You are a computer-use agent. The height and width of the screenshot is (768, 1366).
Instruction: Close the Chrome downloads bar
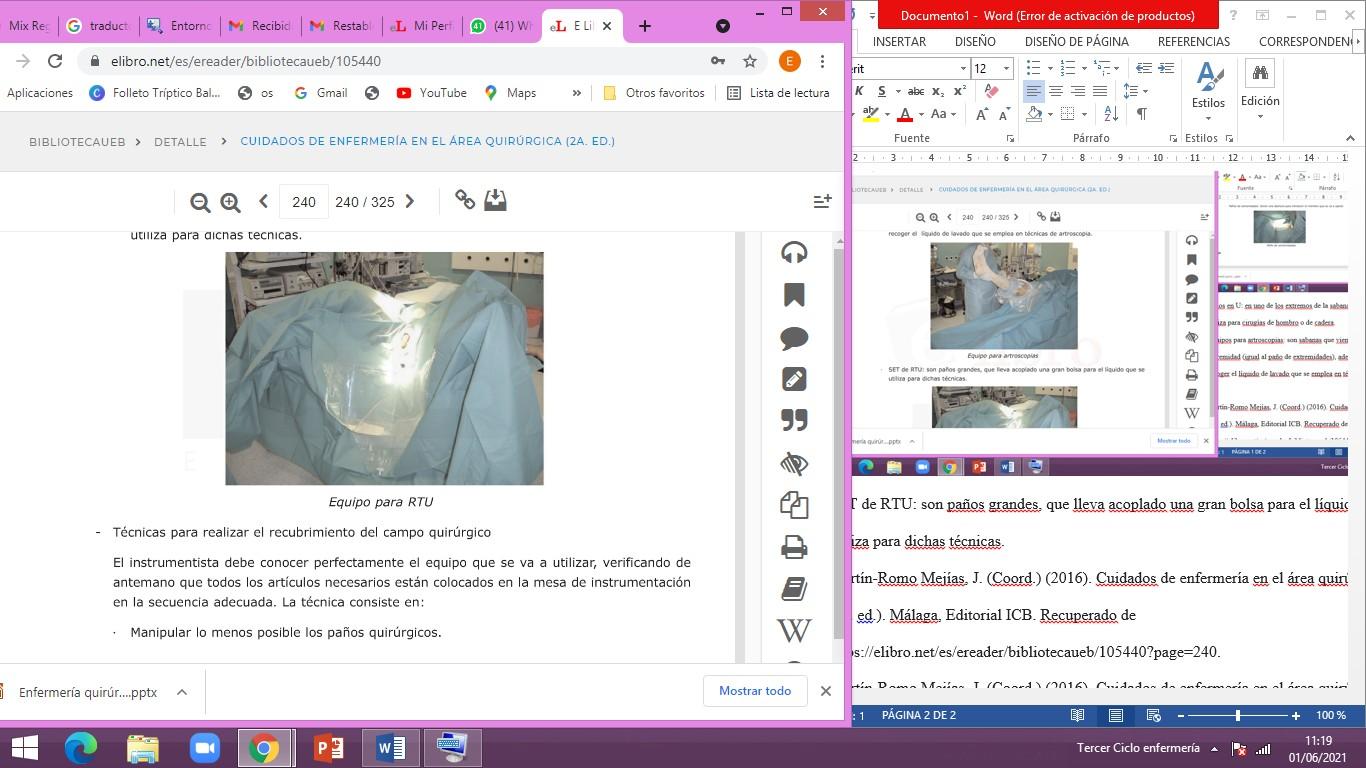(x=826, y=691)
